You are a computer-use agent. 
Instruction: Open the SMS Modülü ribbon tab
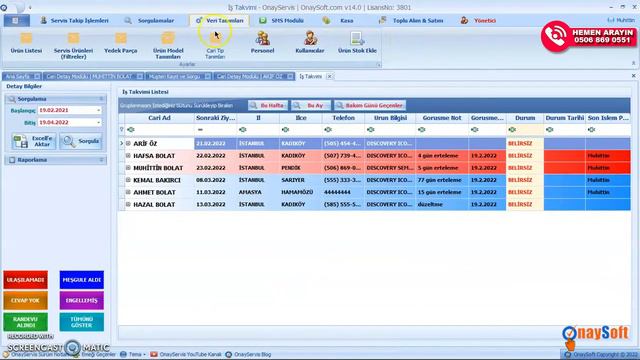pyautogui.click(x=282, y=20)
